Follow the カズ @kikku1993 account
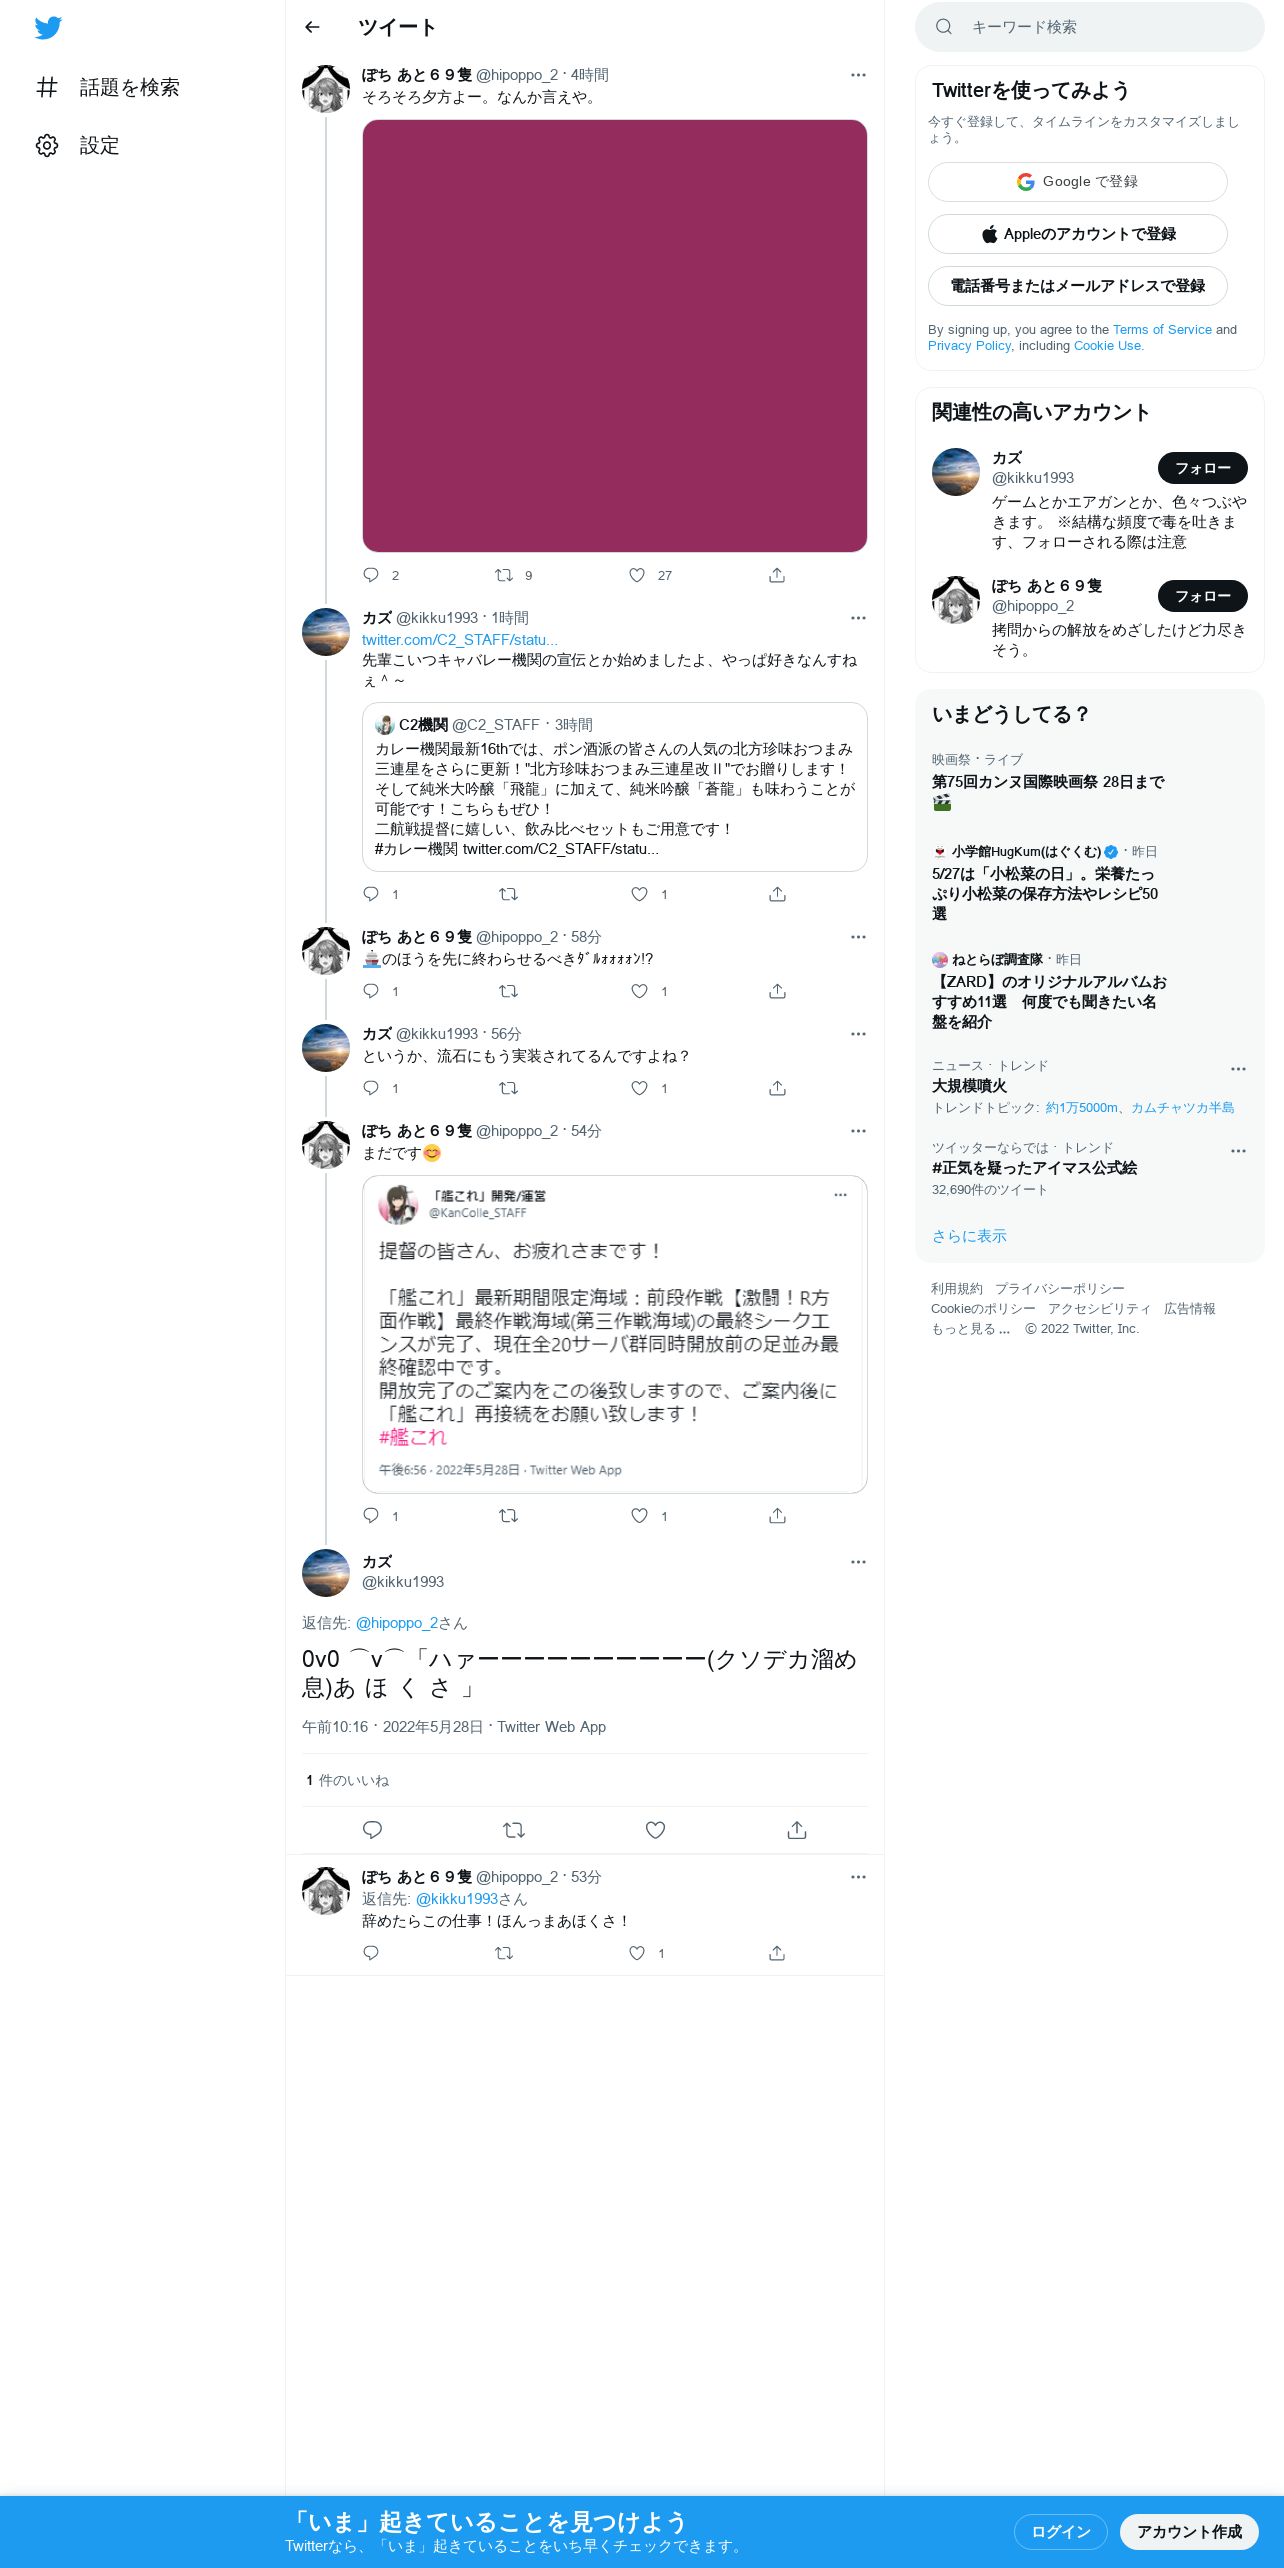Screen dimensions: 1284x2568 [x=1203, y=468]
